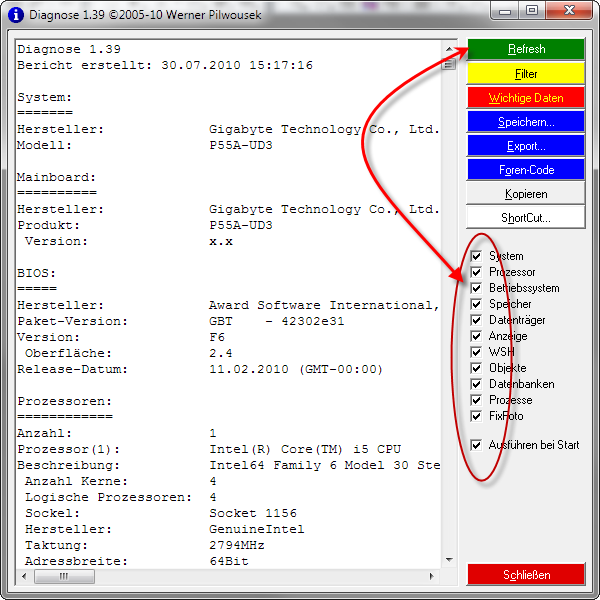Click the blue info icon in the title bar
600x600 pixels.
point(16,15)
